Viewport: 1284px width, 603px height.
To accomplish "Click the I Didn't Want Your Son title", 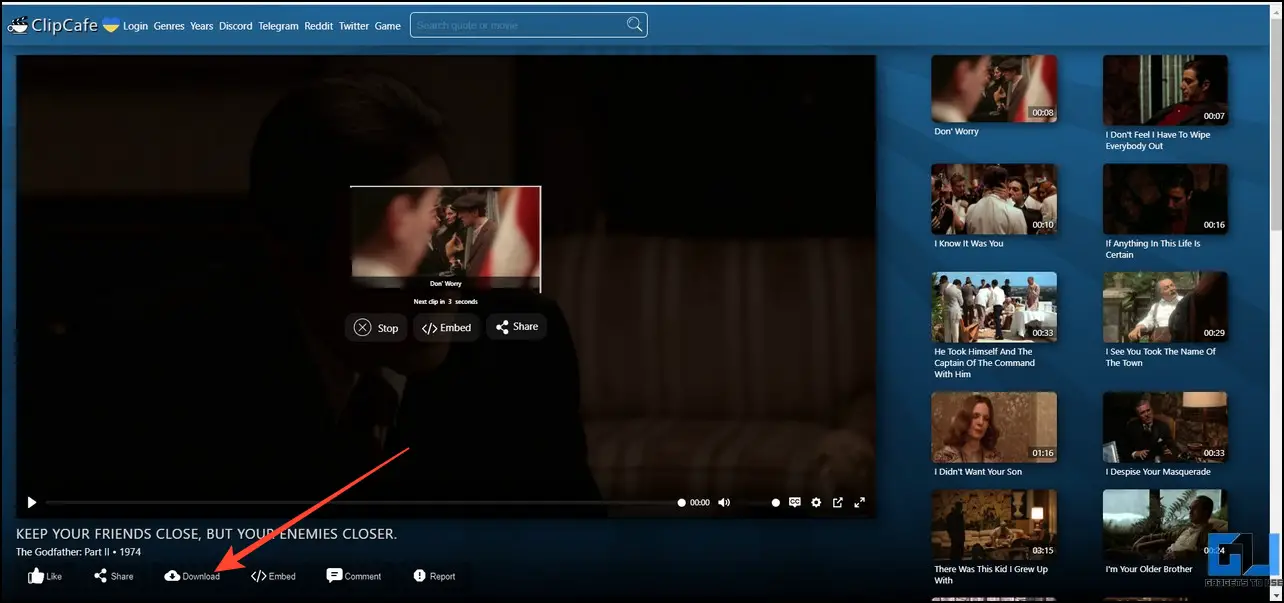I will coord(978,472).
